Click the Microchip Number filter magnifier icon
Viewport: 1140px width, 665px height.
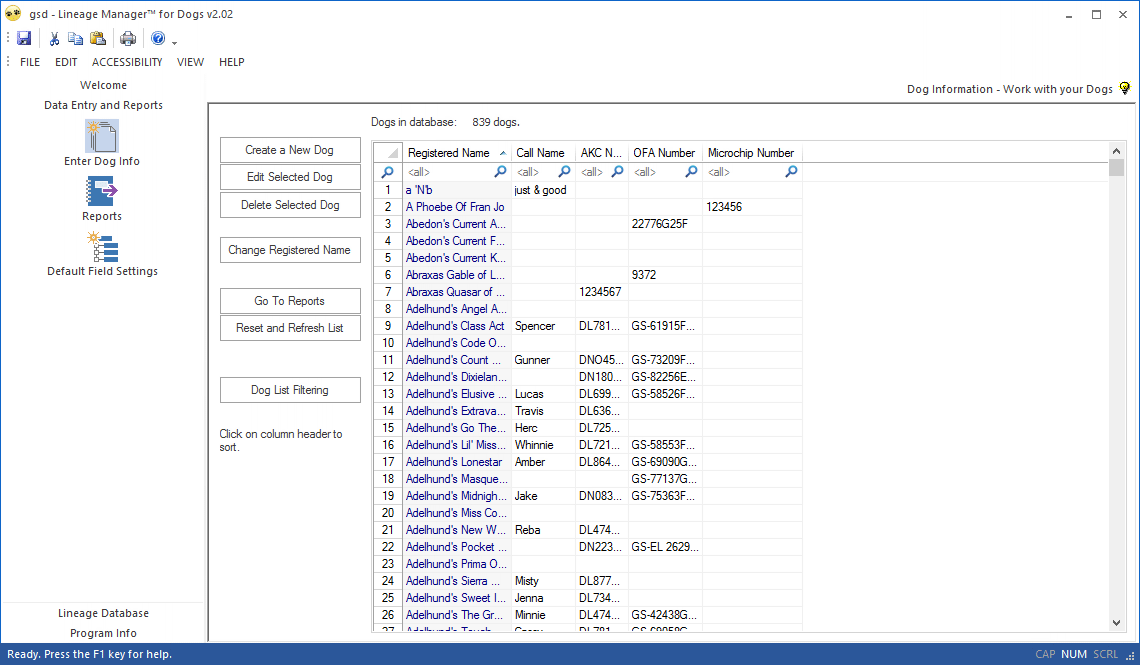click(791, 172)
